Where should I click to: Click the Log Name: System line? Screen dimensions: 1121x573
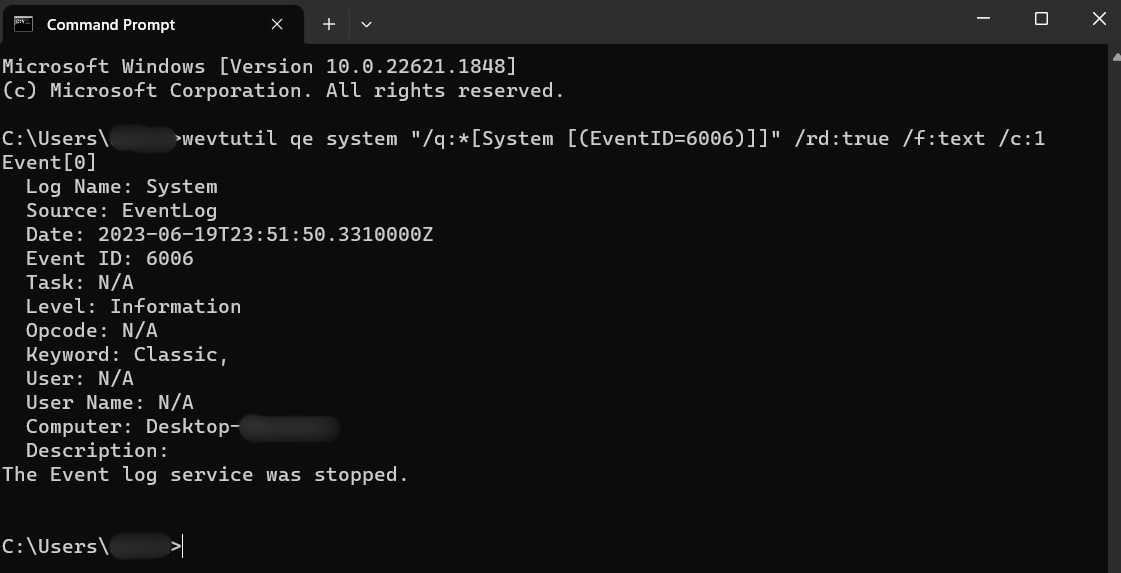121,186
